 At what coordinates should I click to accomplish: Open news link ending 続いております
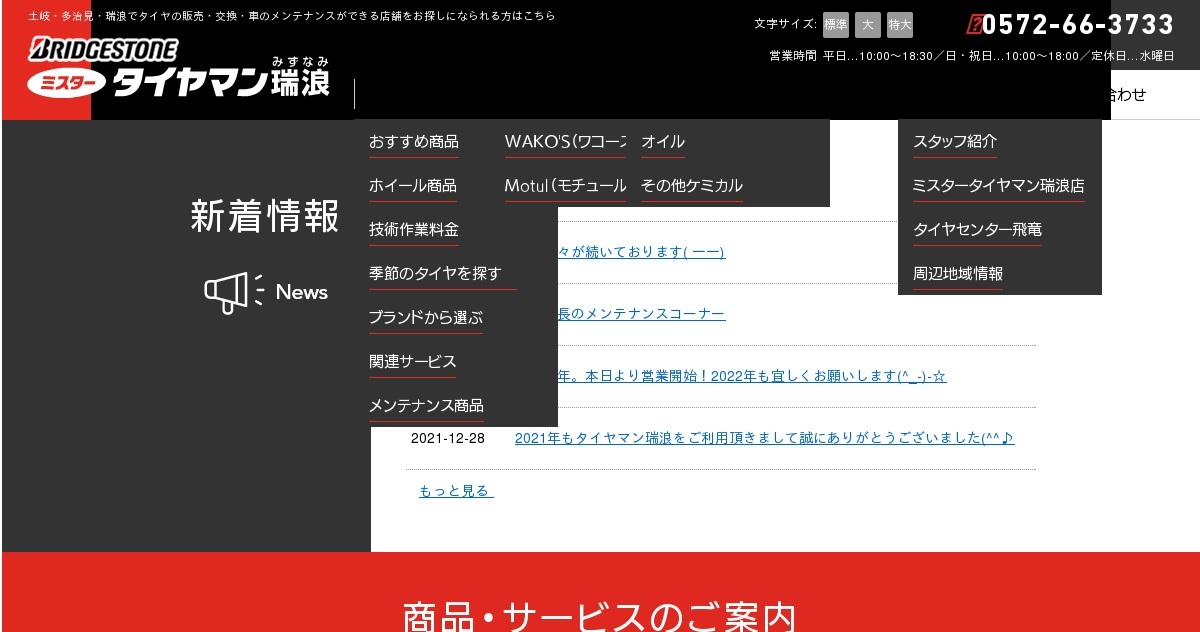click(x=641, y=252)
